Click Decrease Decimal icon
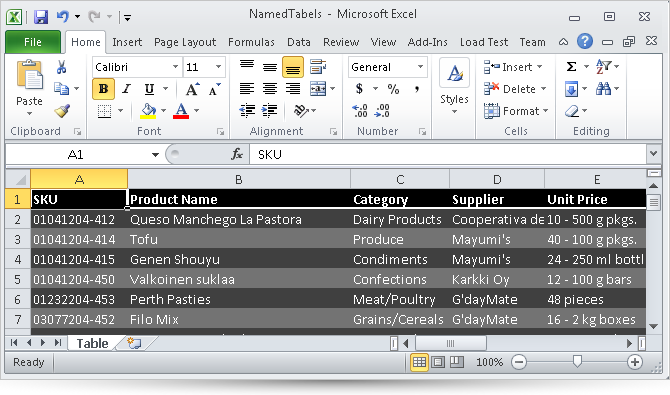This screenshot has width=670, height=395. [x=382, y=111]
